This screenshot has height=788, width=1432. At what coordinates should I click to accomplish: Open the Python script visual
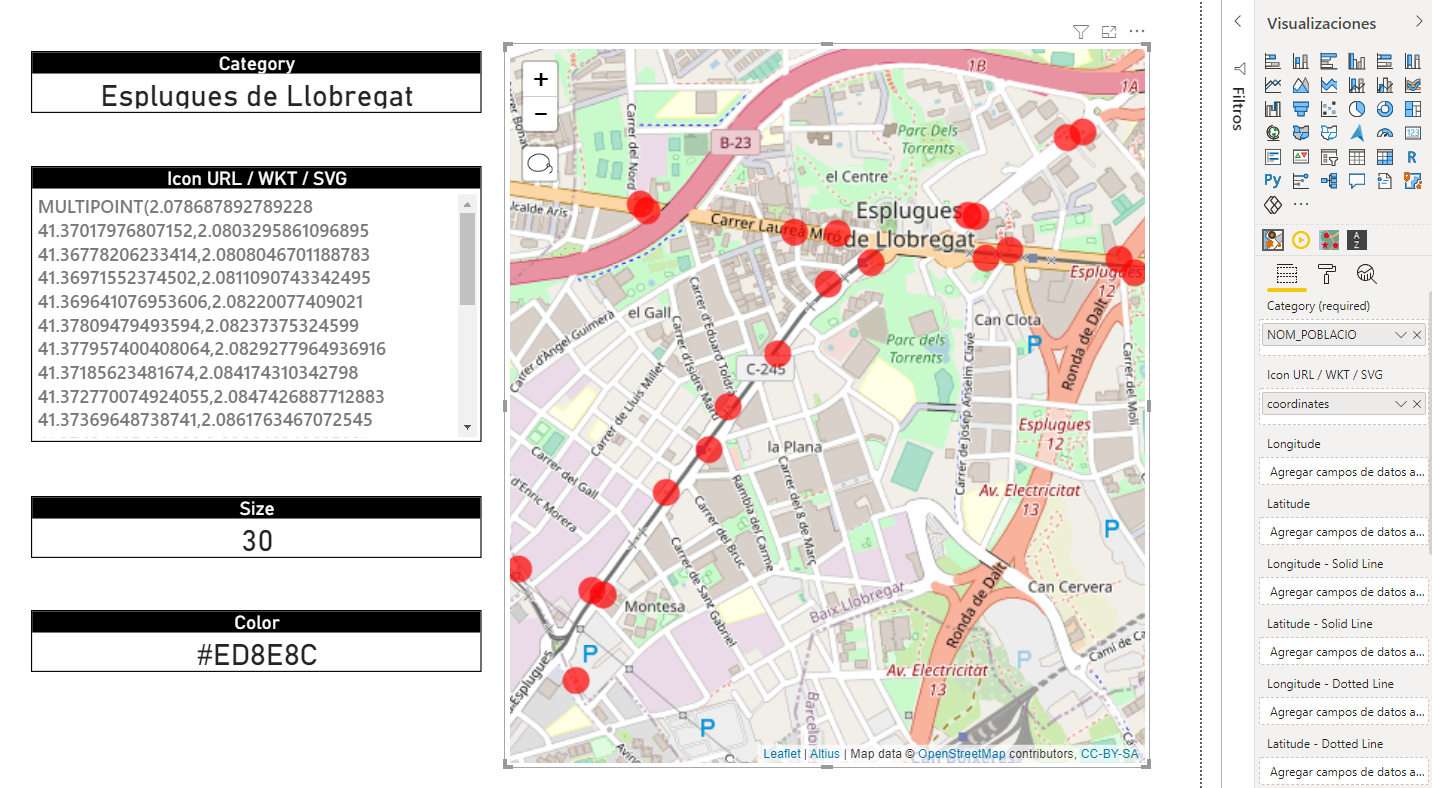coord(1272,180)
